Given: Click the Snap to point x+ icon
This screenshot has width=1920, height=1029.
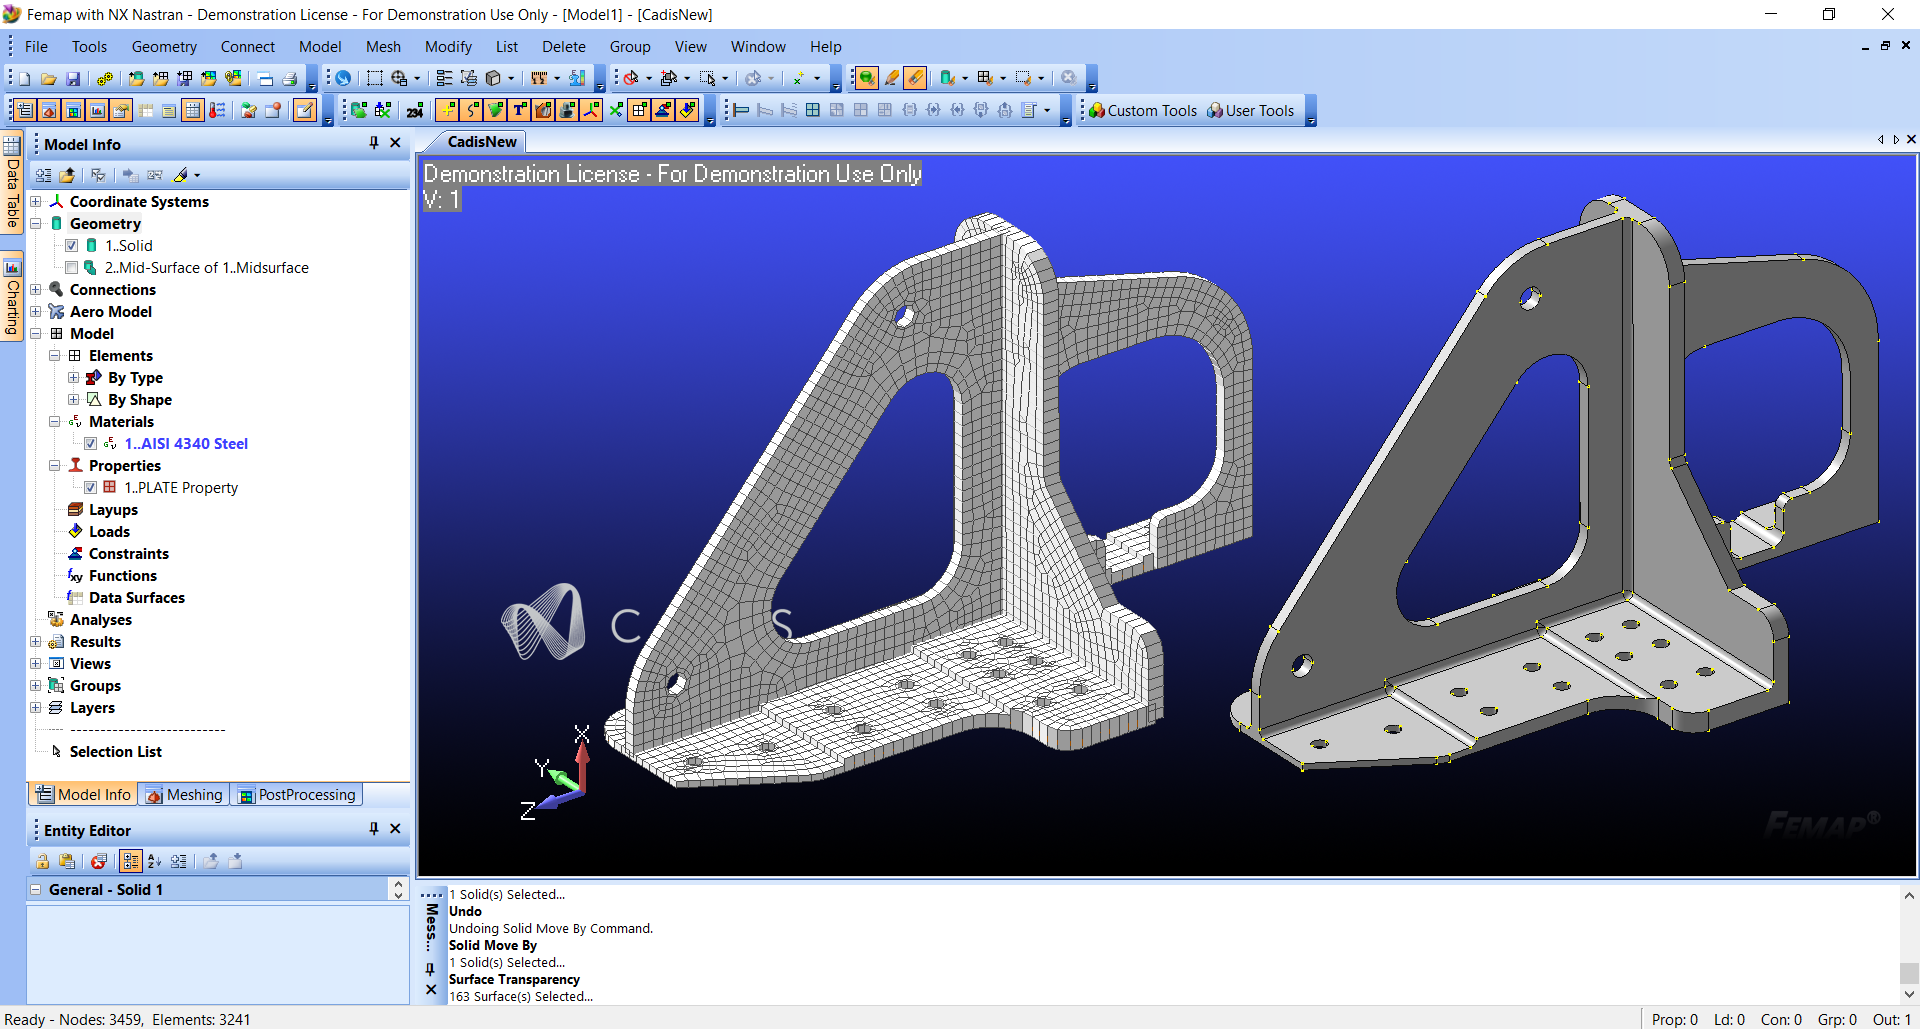Looking at the screenshot, I should pyautogui.click(x=798, y=78).
